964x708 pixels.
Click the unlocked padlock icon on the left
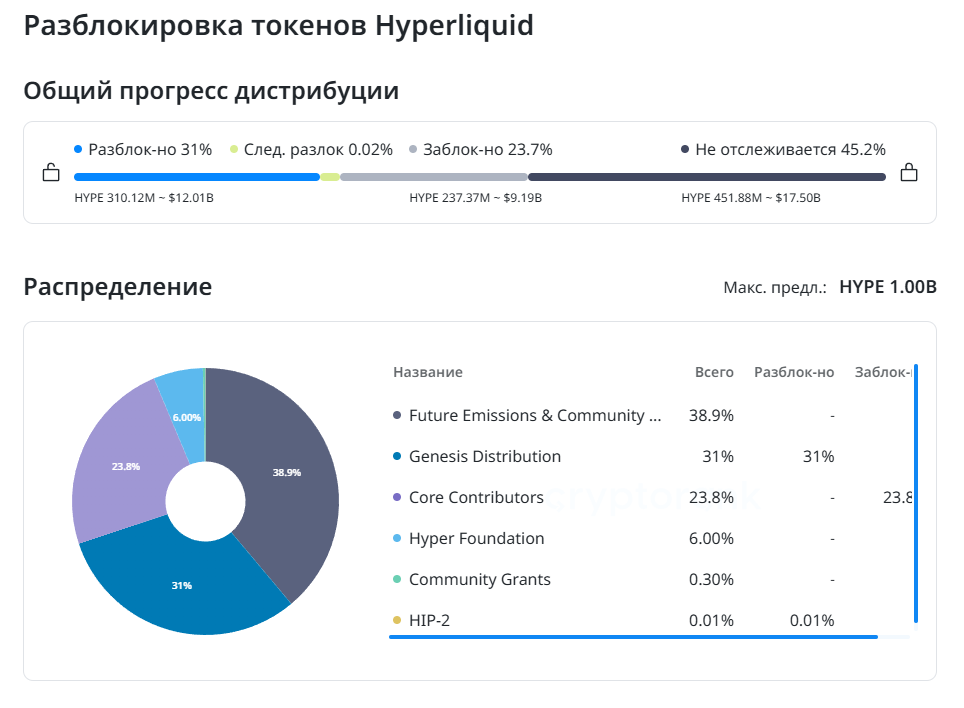[51, 173]
